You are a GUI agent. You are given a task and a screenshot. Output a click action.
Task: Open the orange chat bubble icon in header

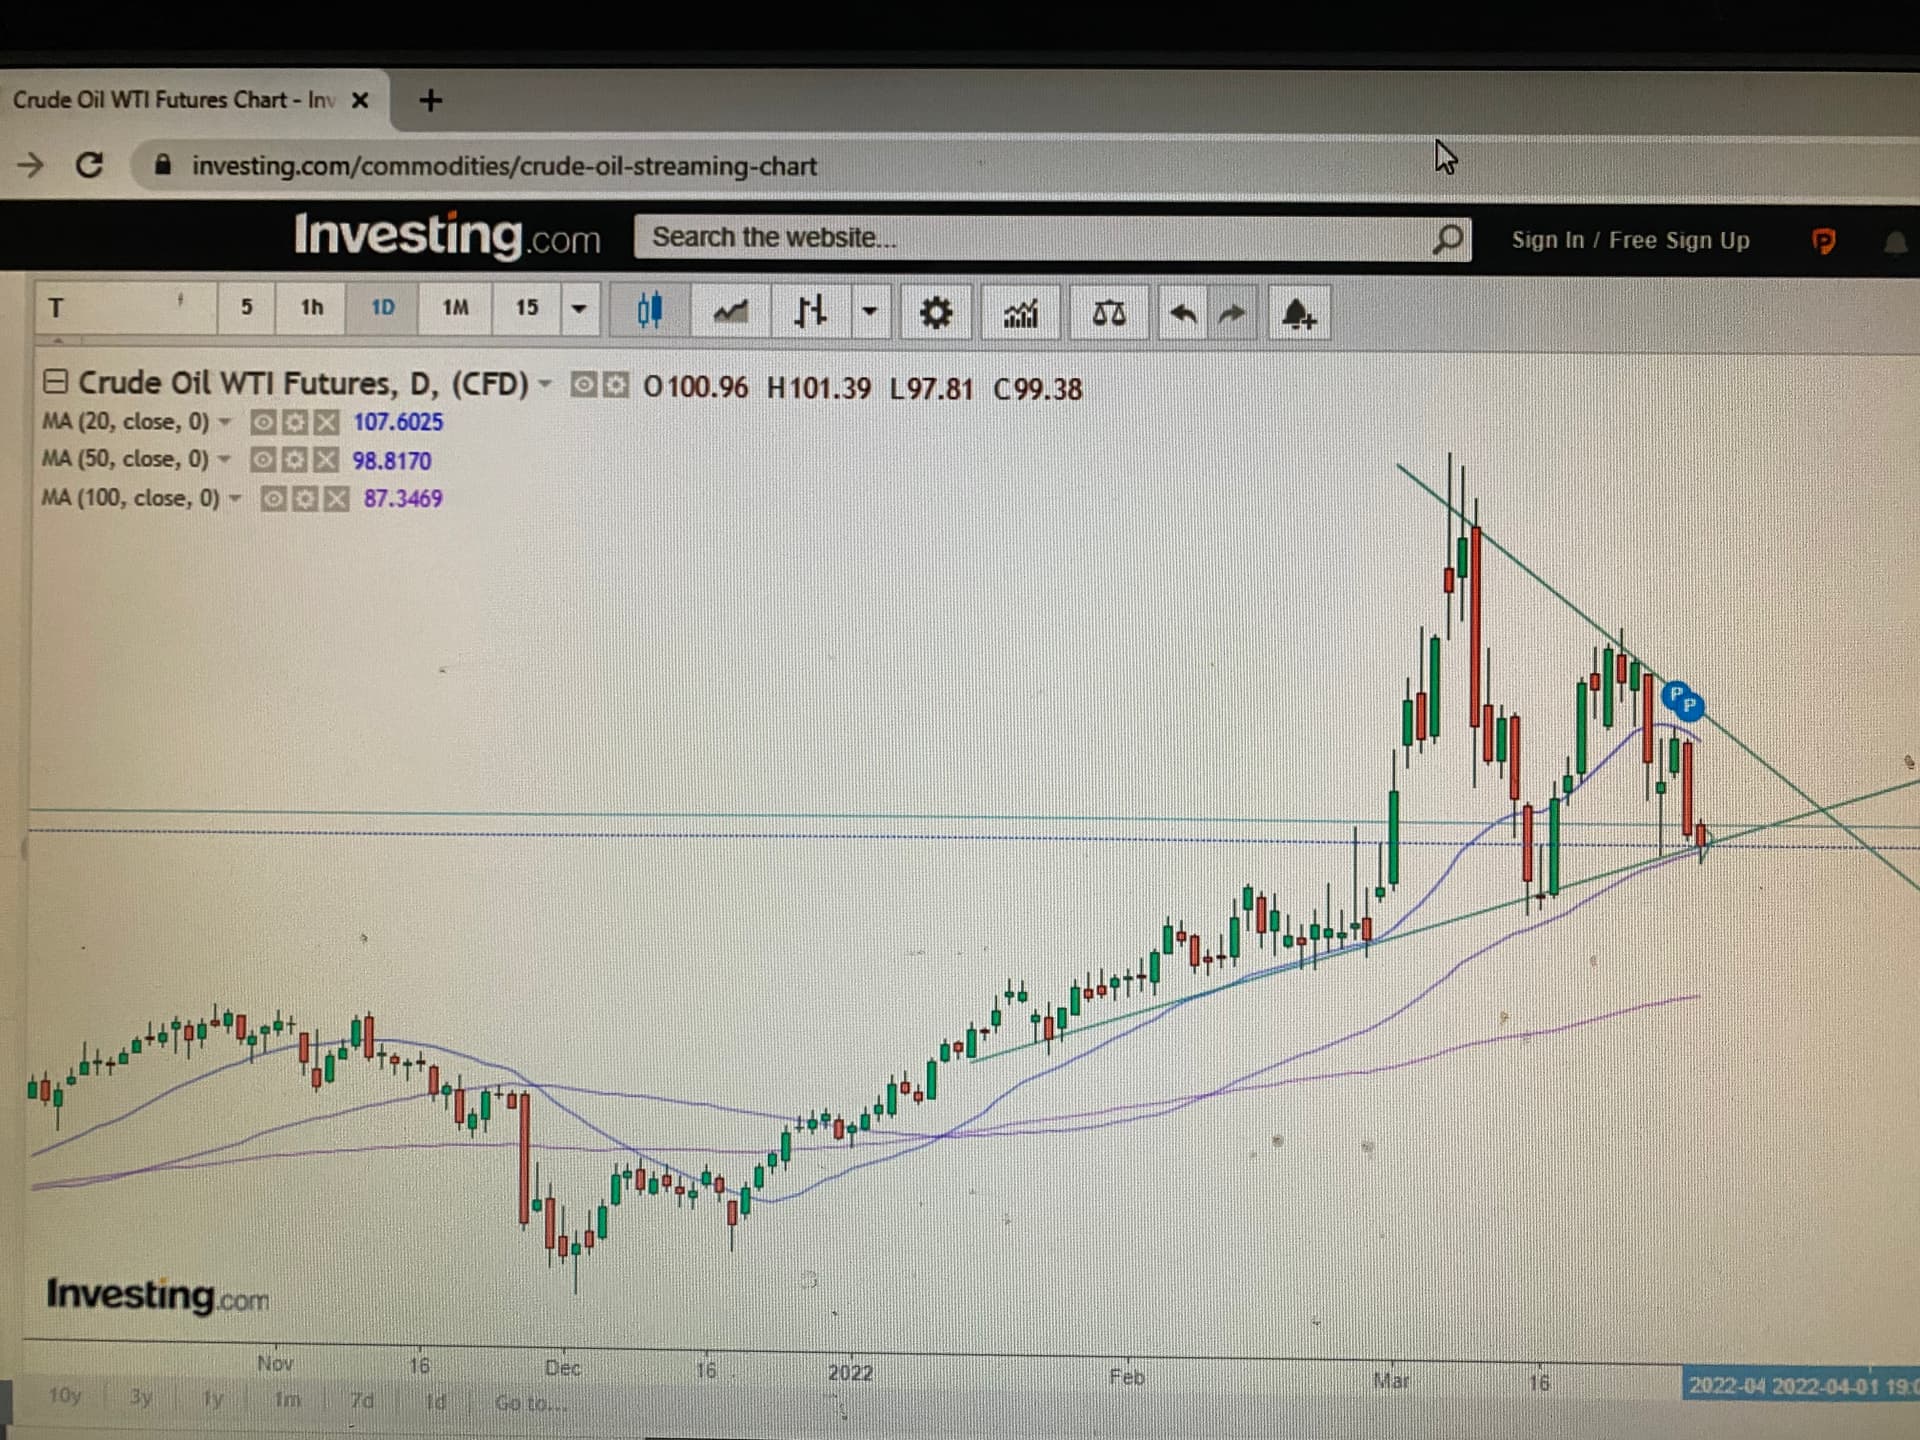click(x=1823, y=241)
